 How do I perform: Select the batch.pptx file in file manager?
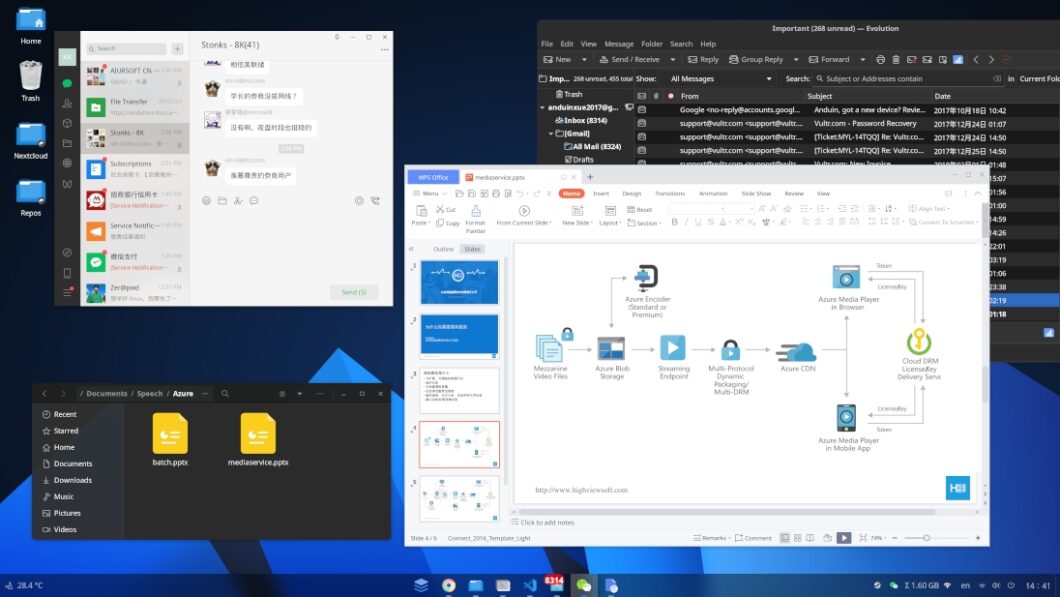click(x=170, y=439)
